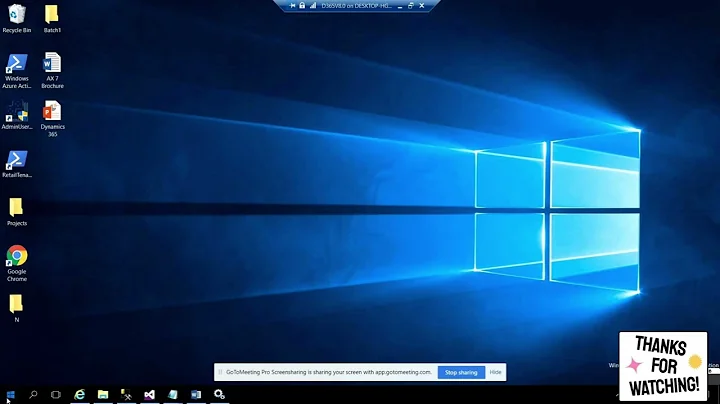This screenshot has width=720, height=404.
Task: Switch to Visual Studio in taskbar
Action: point(149,394)
